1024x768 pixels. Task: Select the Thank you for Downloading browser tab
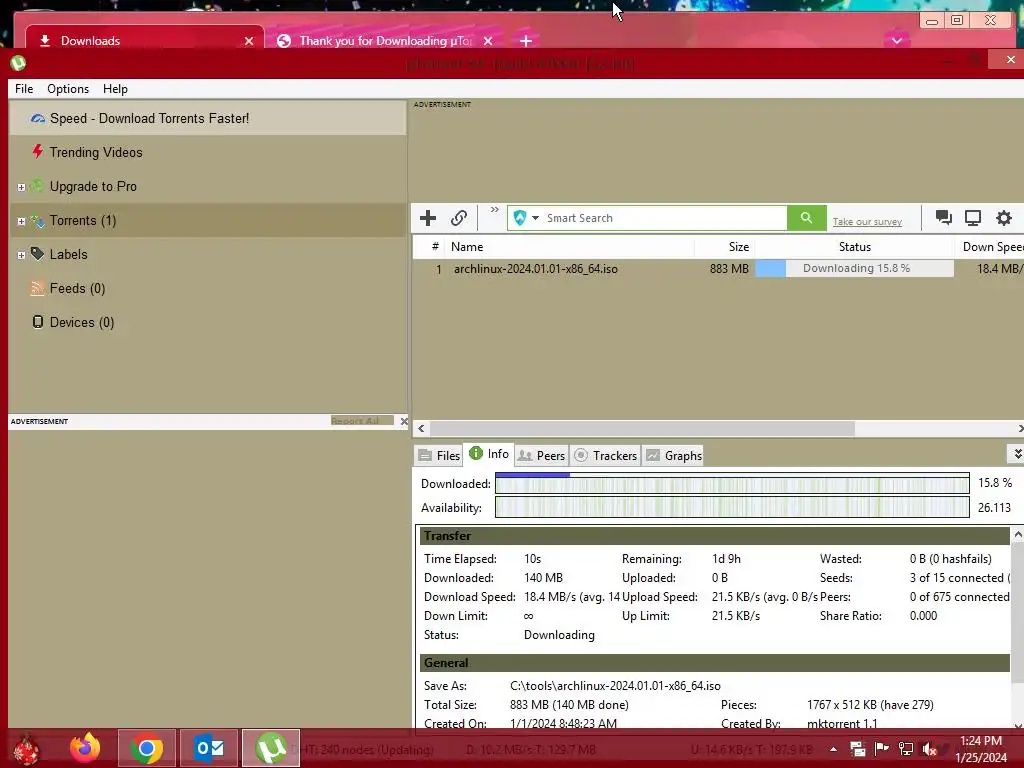(385, 40)
